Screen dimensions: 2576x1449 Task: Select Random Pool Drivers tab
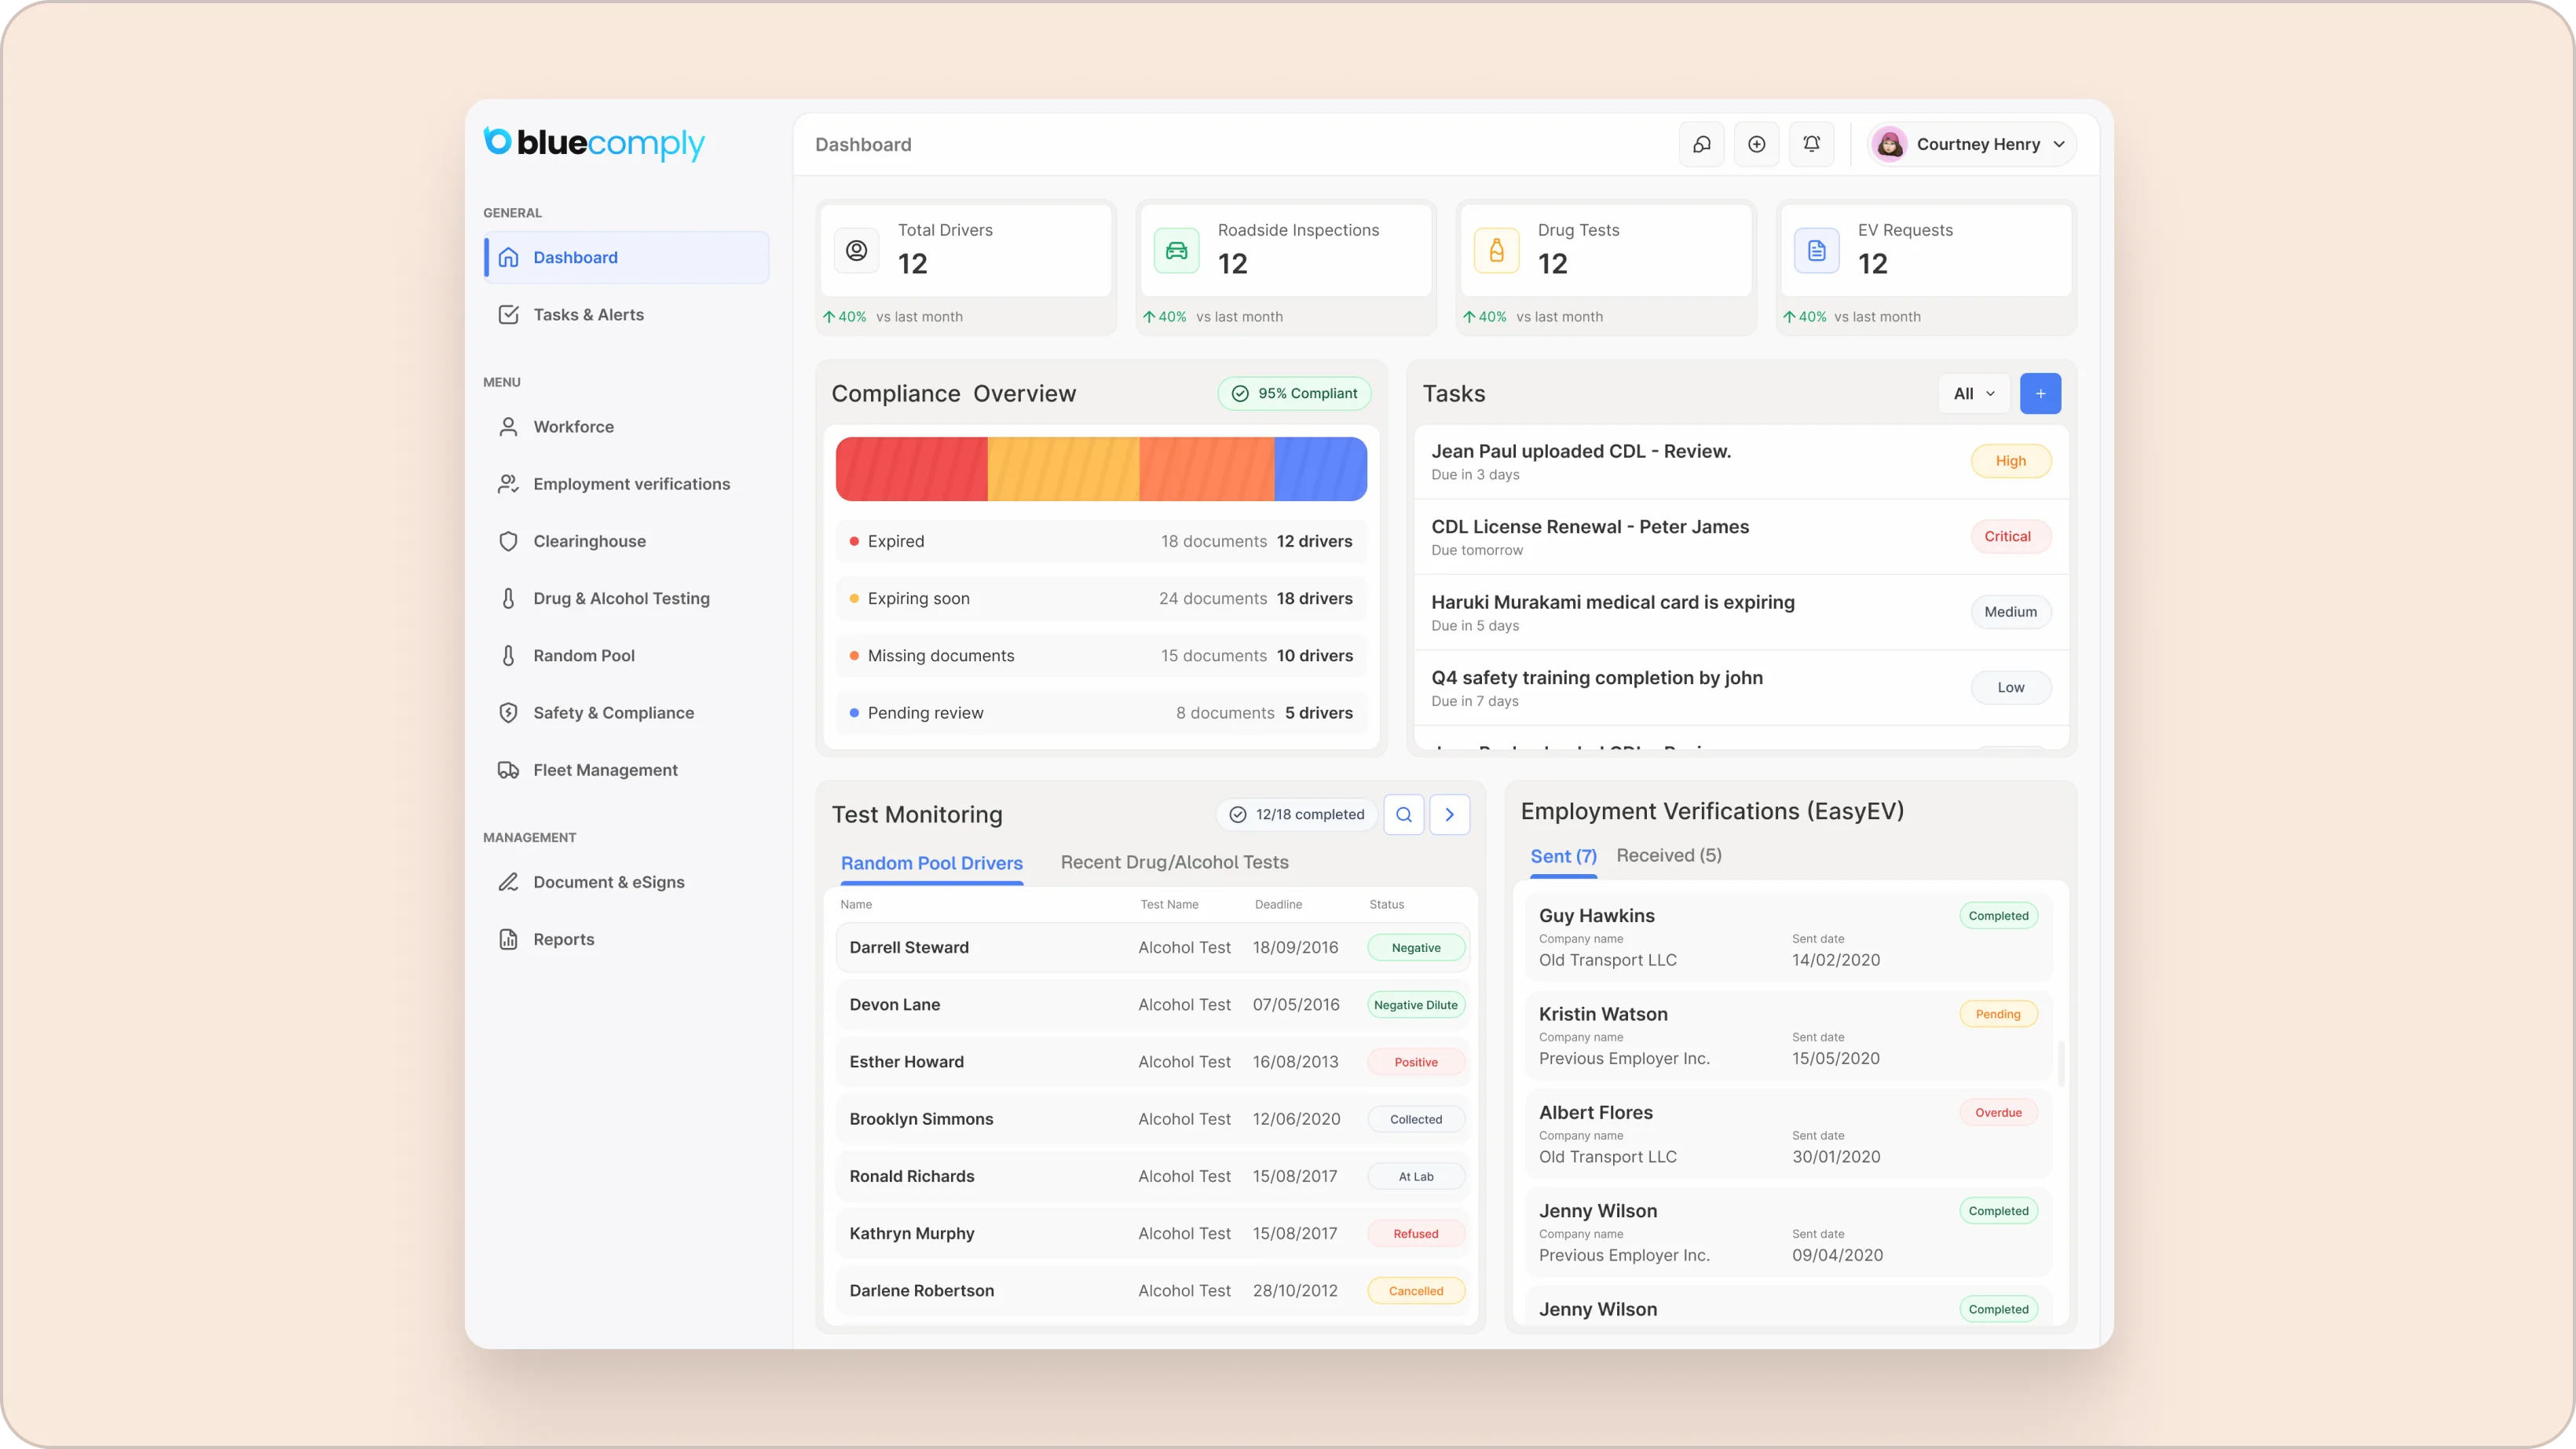click(x=931, y=863)
